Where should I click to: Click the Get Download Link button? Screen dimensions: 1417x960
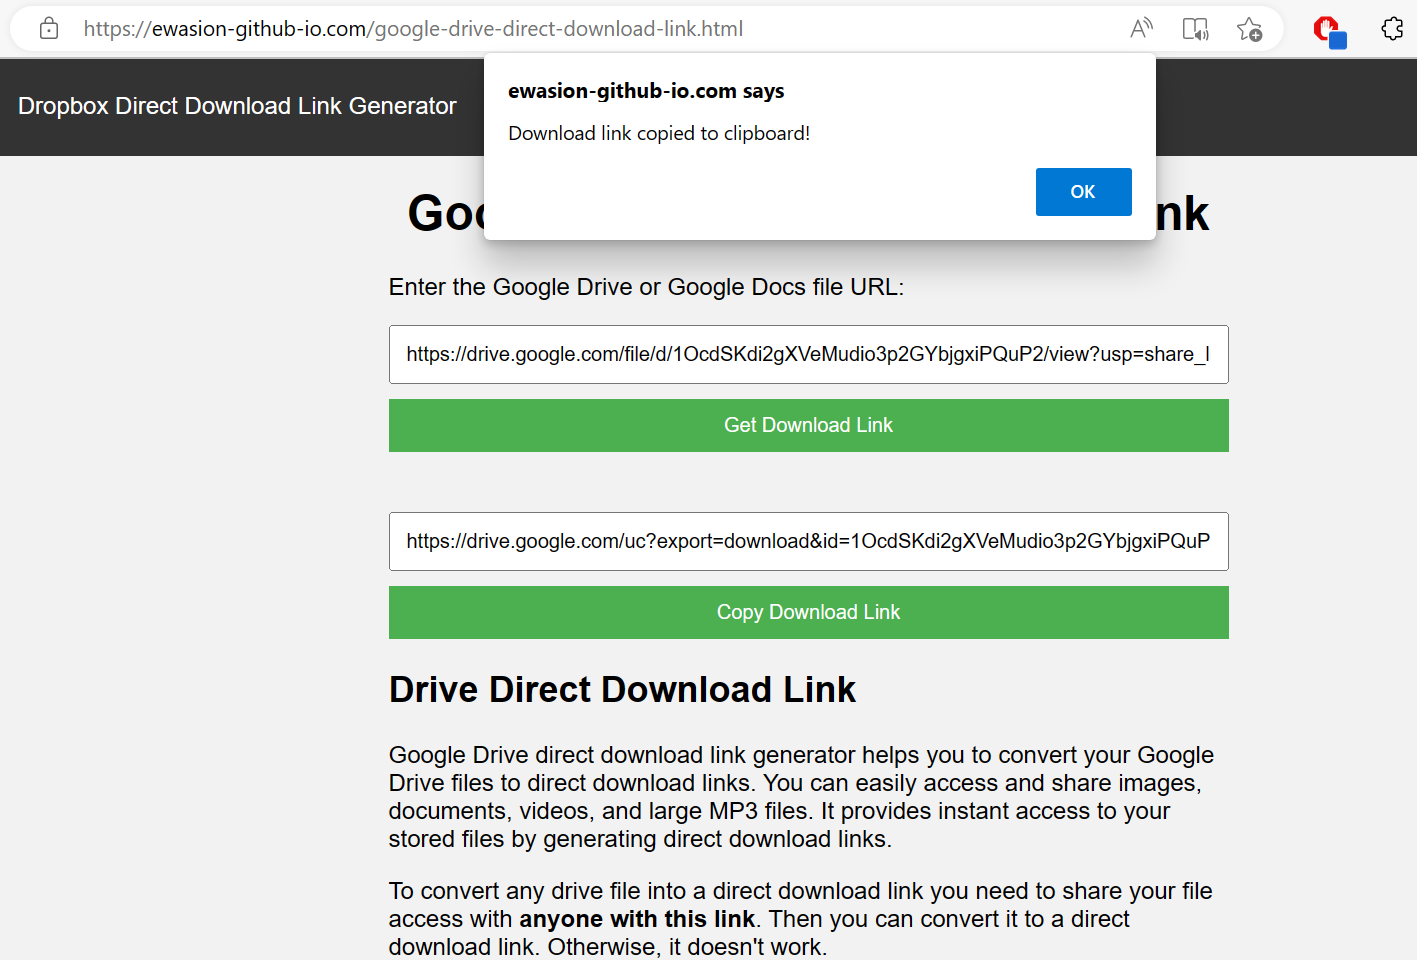point(808,425)
